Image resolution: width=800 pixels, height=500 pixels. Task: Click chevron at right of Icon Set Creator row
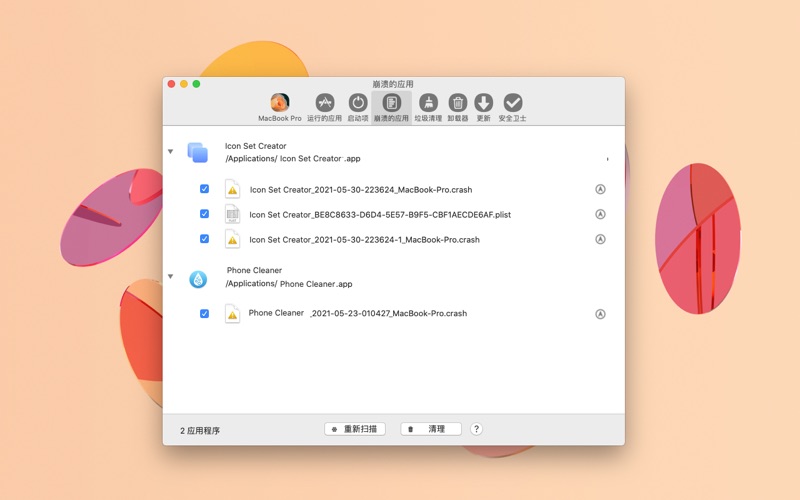click(x=607, y=159)
